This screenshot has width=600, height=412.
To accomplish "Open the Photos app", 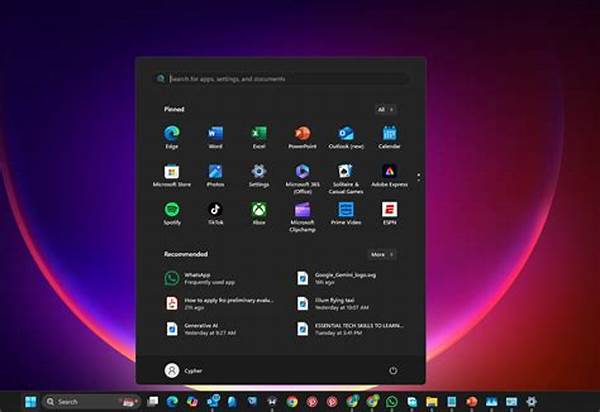I will coord(215,175).
